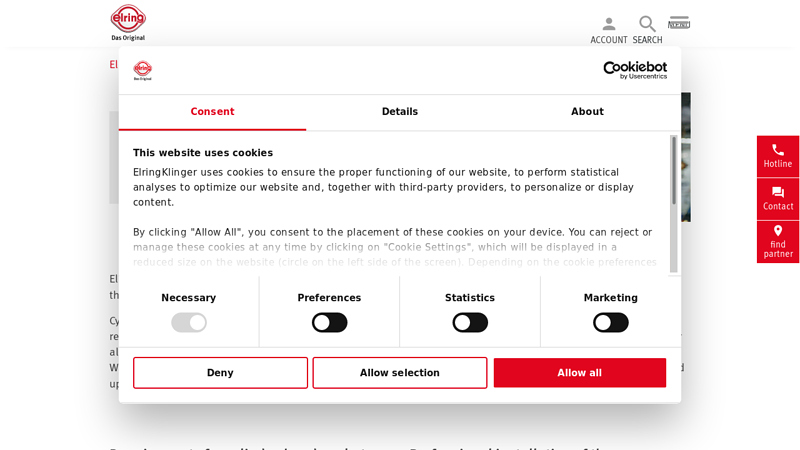
Task: Click the Elring logo in the header
Action: coord(128,22)
